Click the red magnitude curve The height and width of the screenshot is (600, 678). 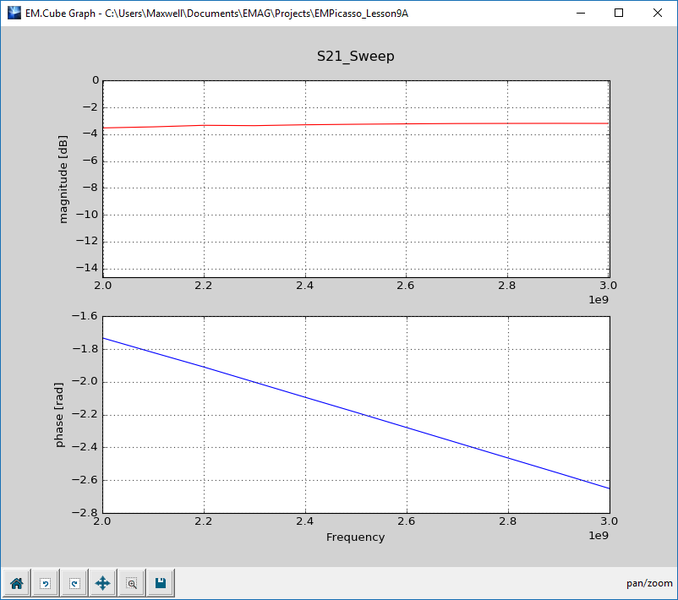(355, 124)
